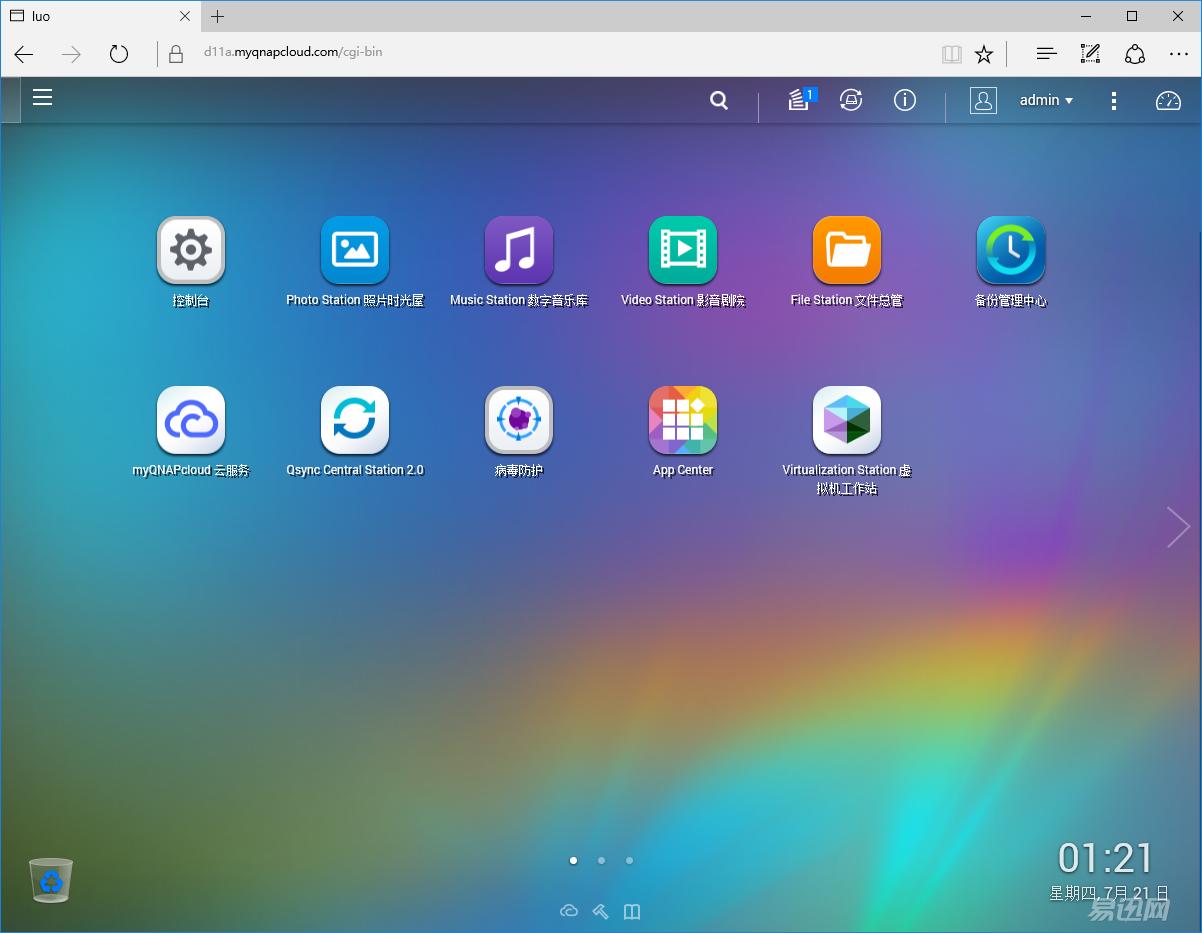Viewport: 1202px width, 933px height.
Task: Click the utility tools icon at bottom
Action: (x=600, y=911)
